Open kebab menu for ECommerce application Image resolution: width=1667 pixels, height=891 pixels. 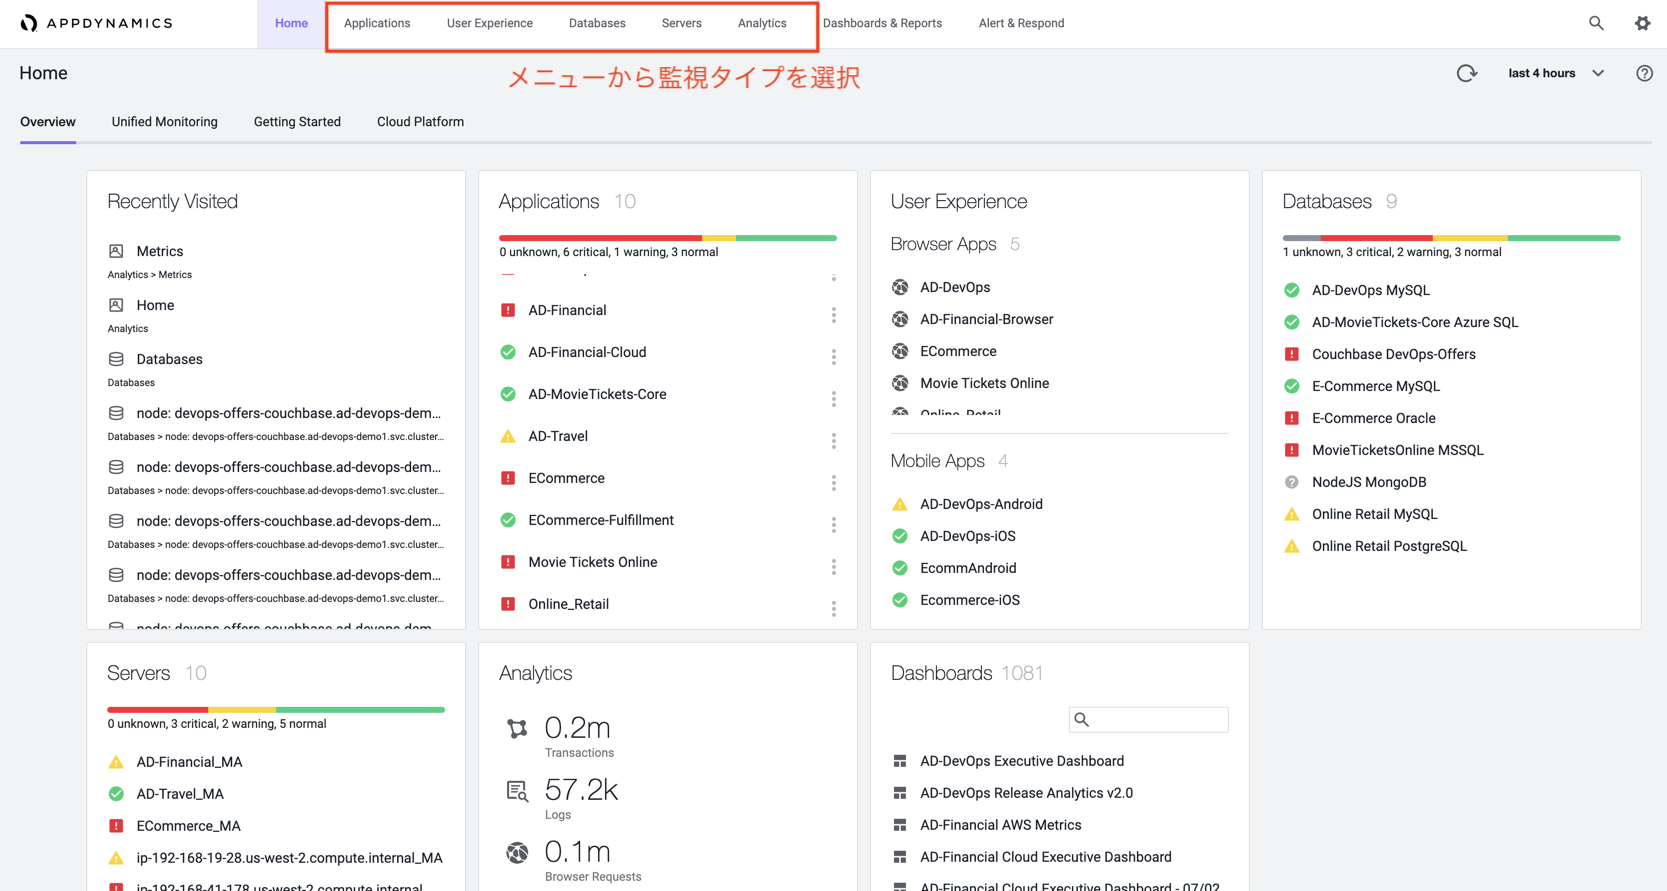pos(833,483)
